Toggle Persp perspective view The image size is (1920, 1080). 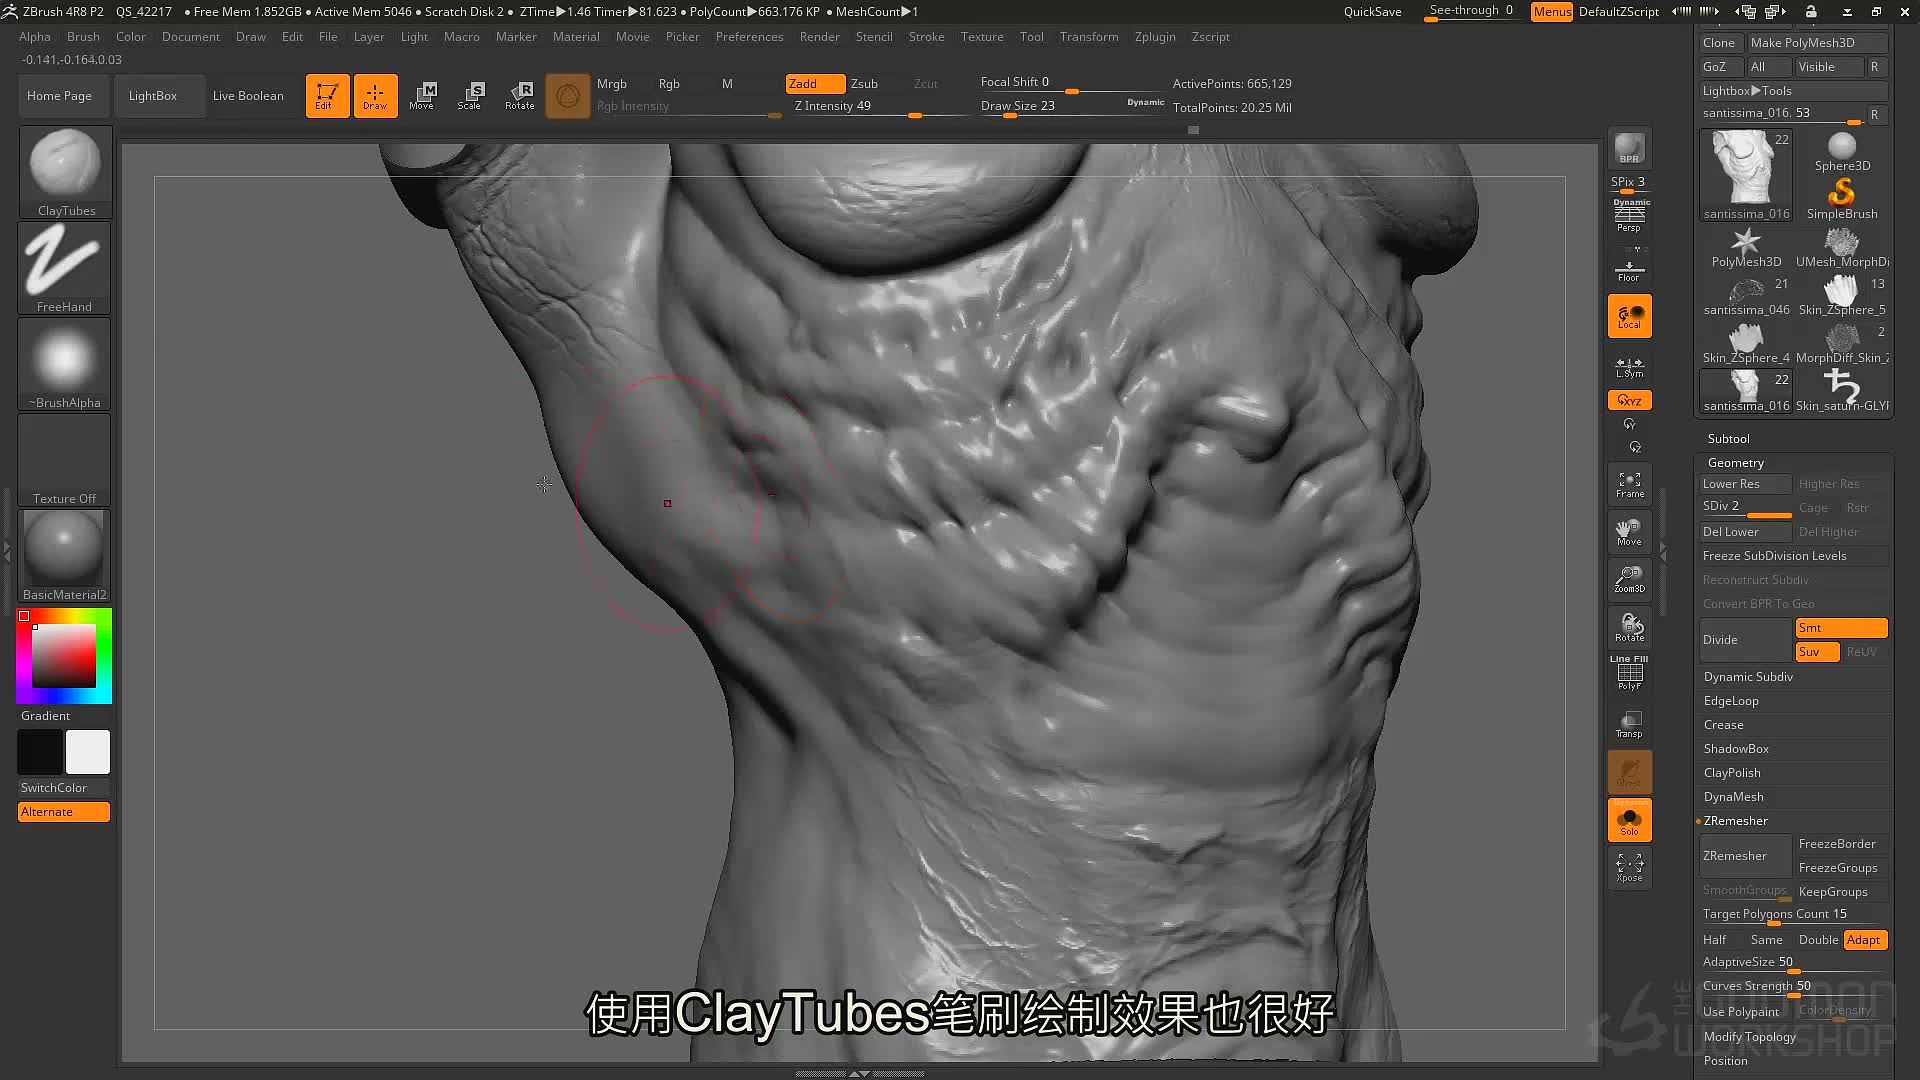1629,216
